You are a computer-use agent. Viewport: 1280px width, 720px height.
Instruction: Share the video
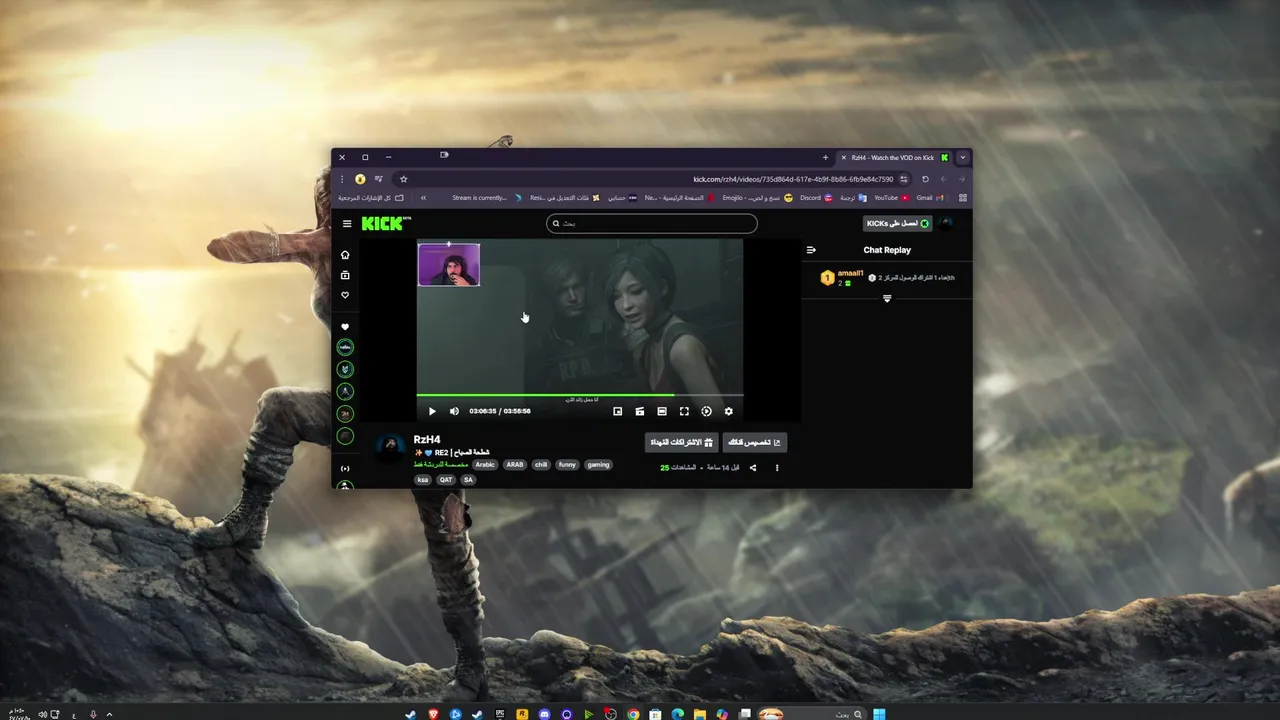tap(753, 468)
